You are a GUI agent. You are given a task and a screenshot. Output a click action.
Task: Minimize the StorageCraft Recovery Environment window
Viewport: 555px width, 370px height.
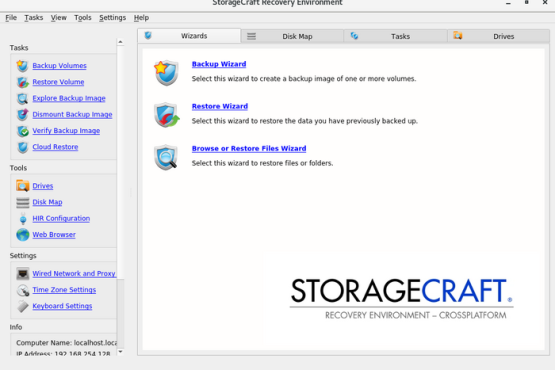508,3
